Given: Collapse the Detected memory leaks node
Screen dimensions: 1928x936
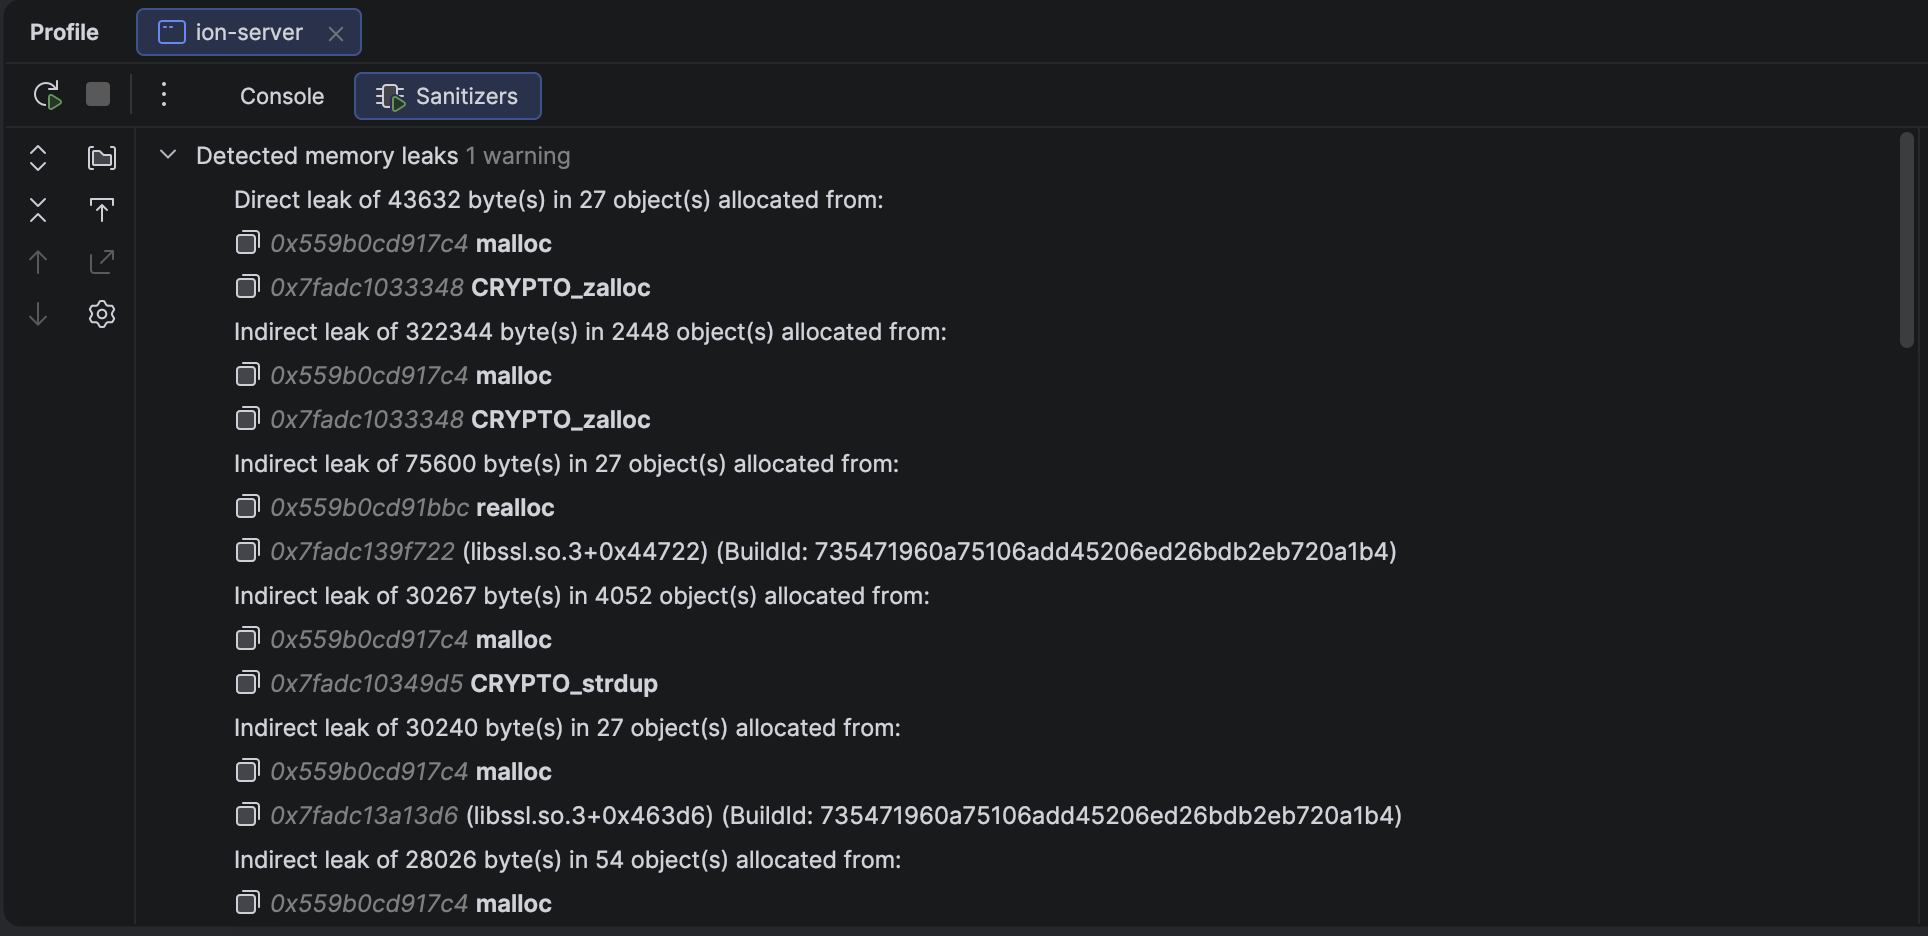Looking at the screenshot, I should [168, 155].
